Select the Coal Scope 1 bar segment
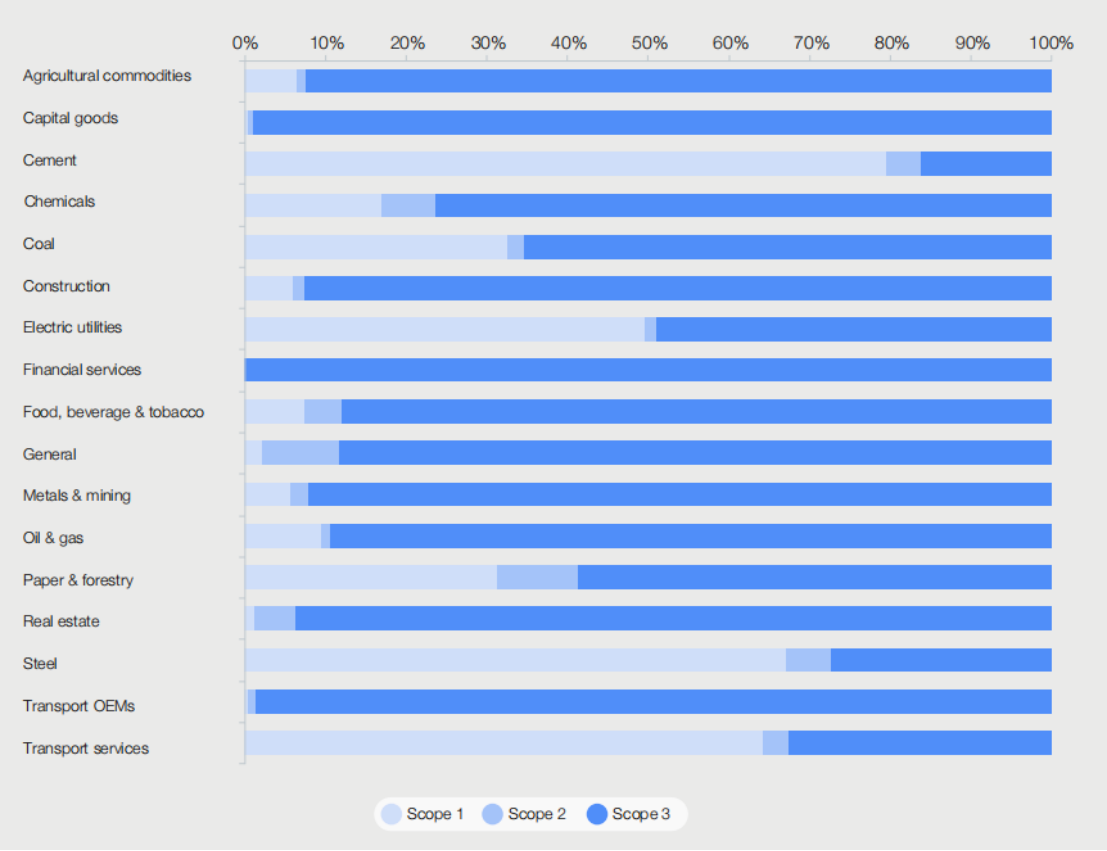This screenshot has width=1107, height=851. [376, 247]
